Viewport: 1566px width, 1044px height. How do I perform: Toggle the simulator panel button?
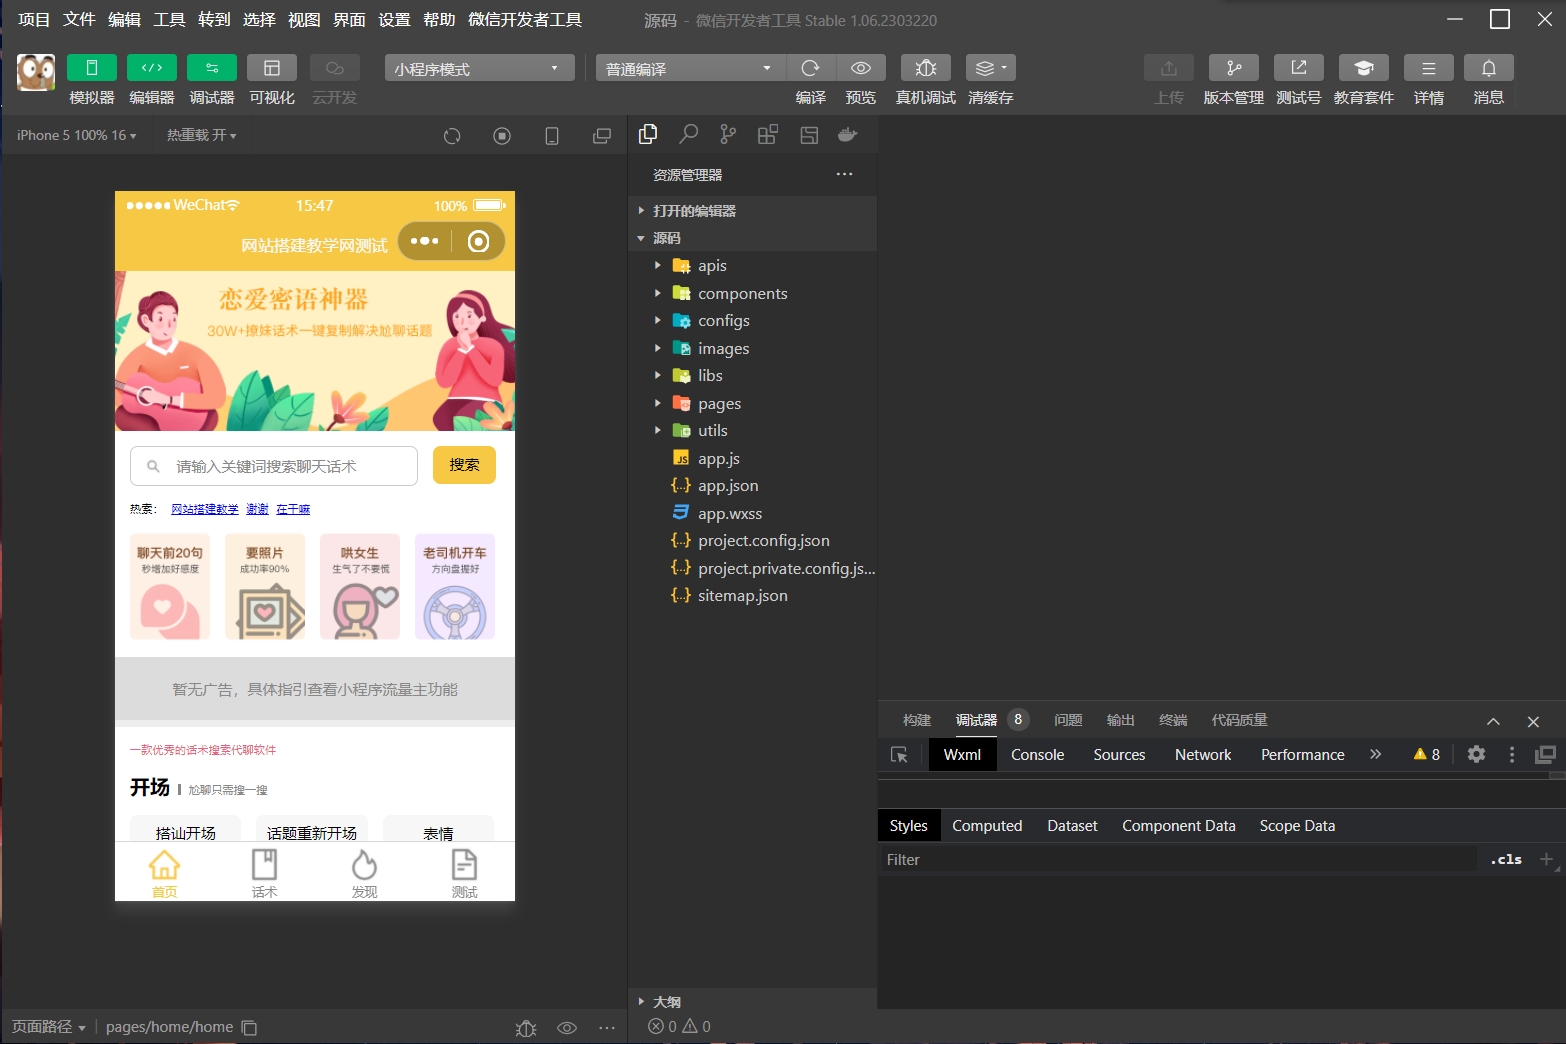[92, 68]
